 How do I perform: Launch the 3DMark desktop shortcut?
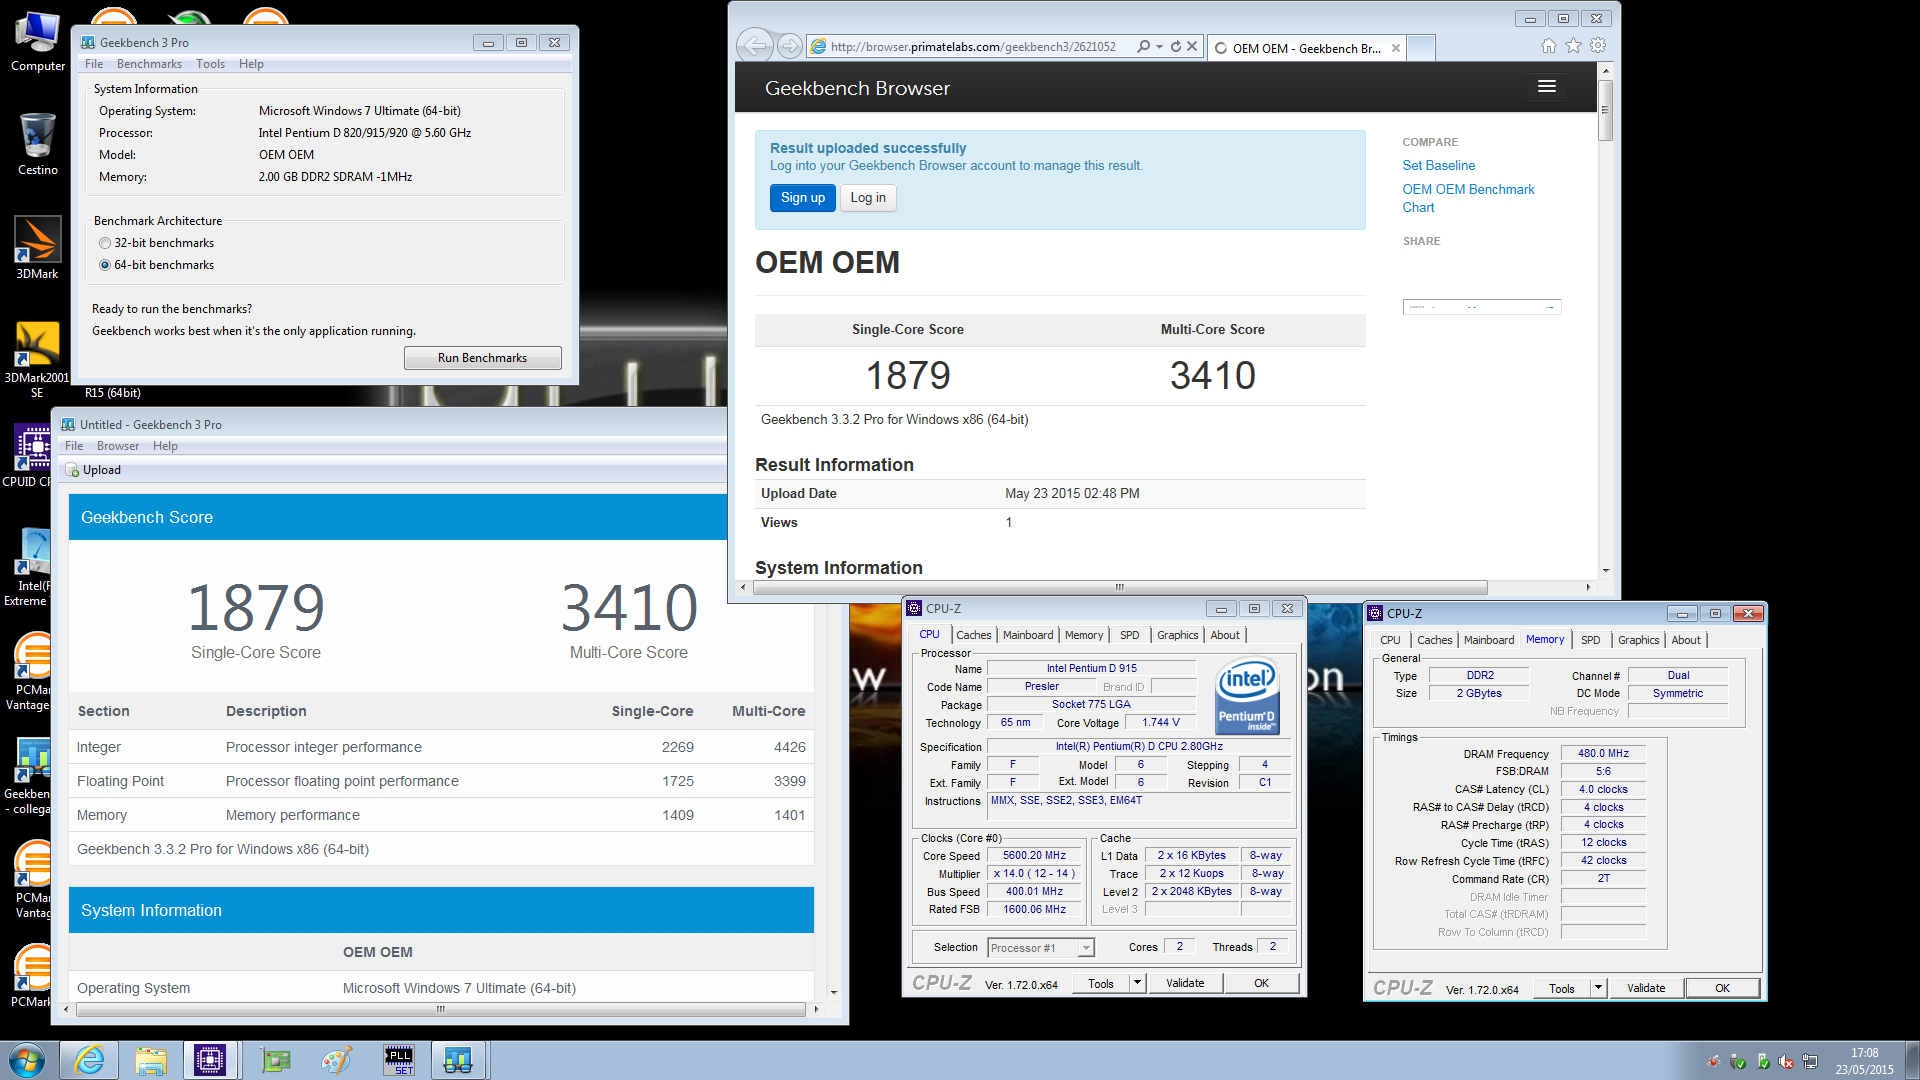pyautogui.click(x=37, y=247)
